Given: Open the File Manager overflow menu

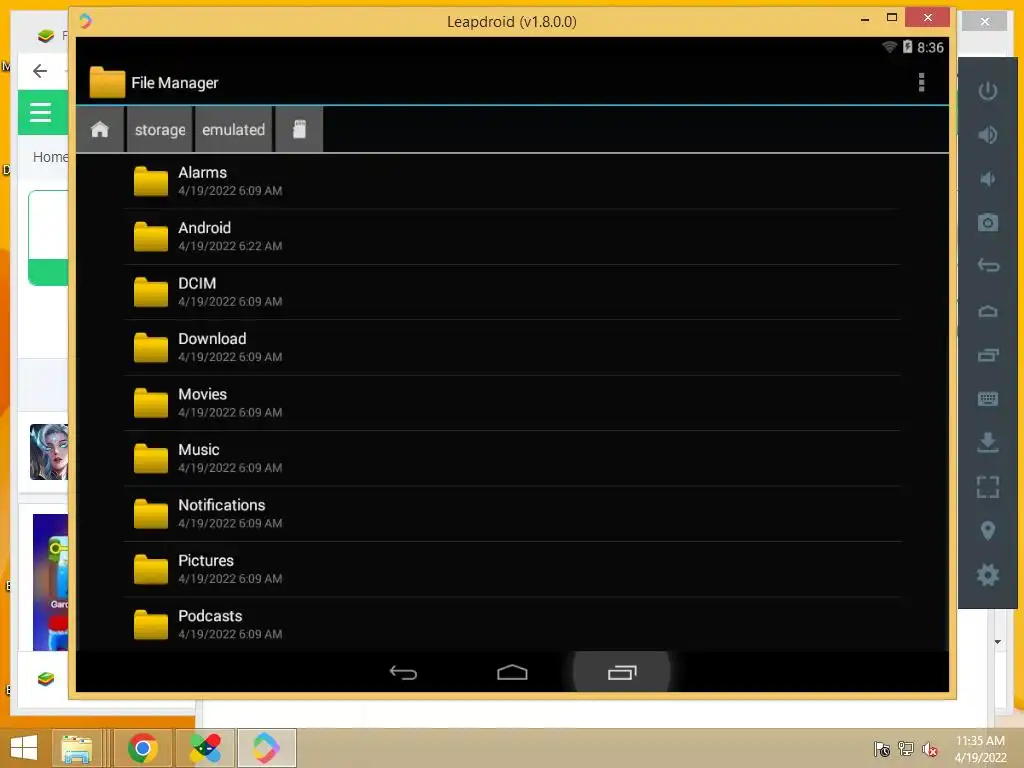Looking at the screenshot, I should pyautogui.click(x=921, y=82).
